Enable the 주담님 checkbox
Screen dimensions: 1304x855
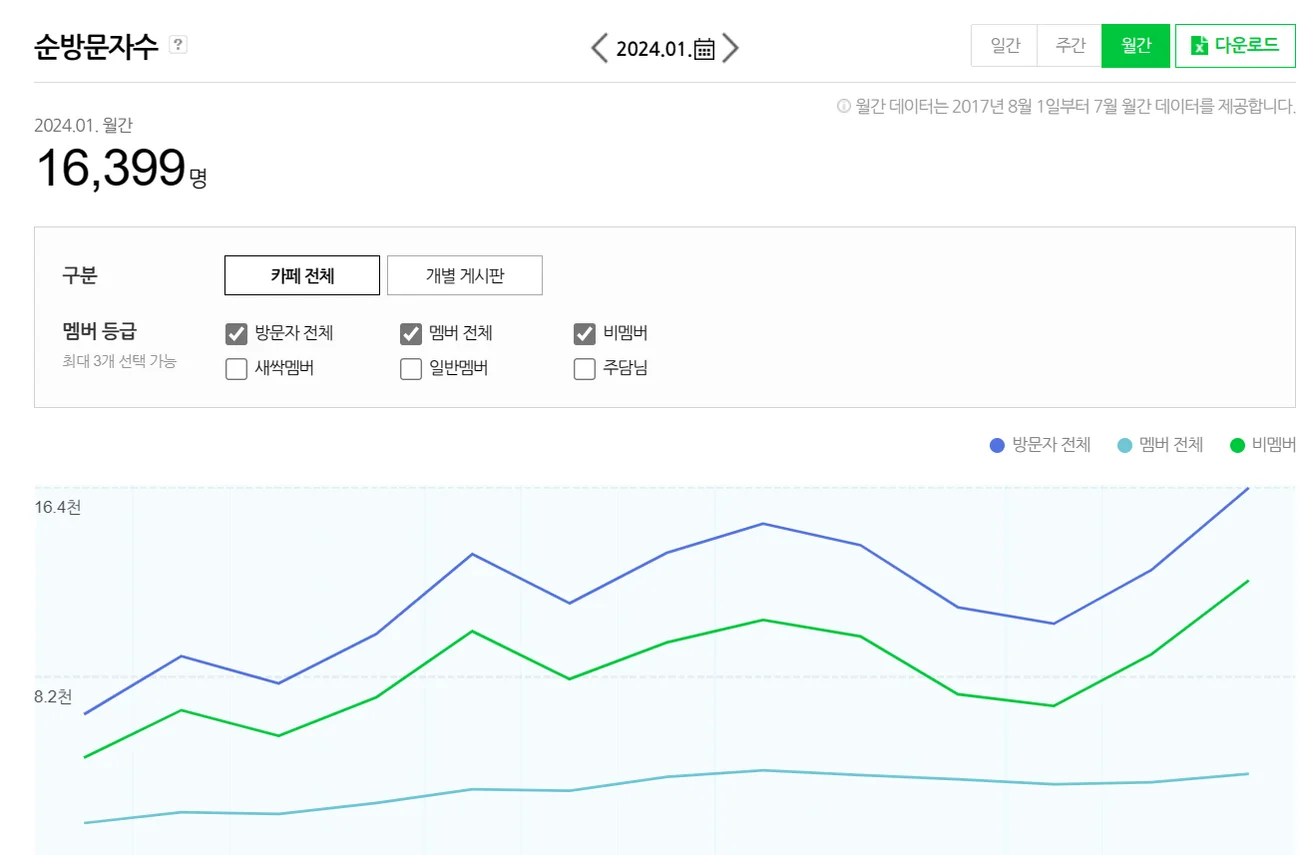click(584, 369)
